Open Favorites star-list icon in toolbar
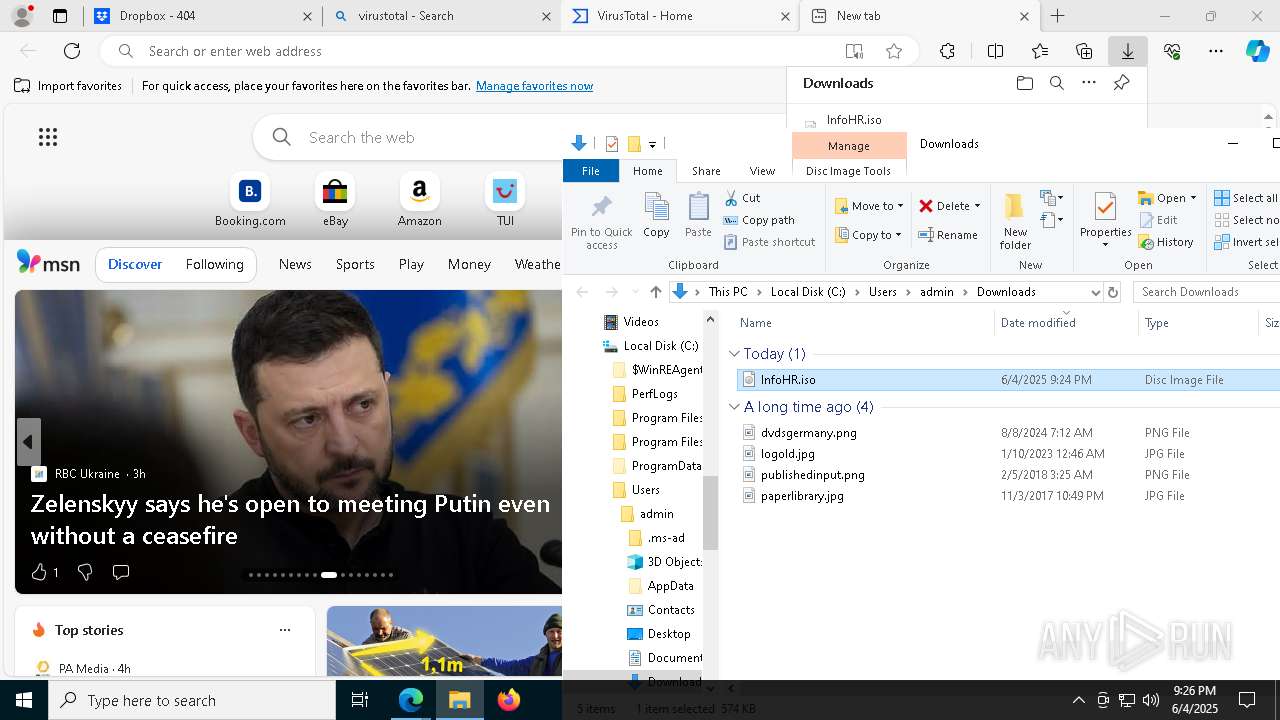The height and width of the screenshot is (720, 1280). click(x=1040, y=51)
